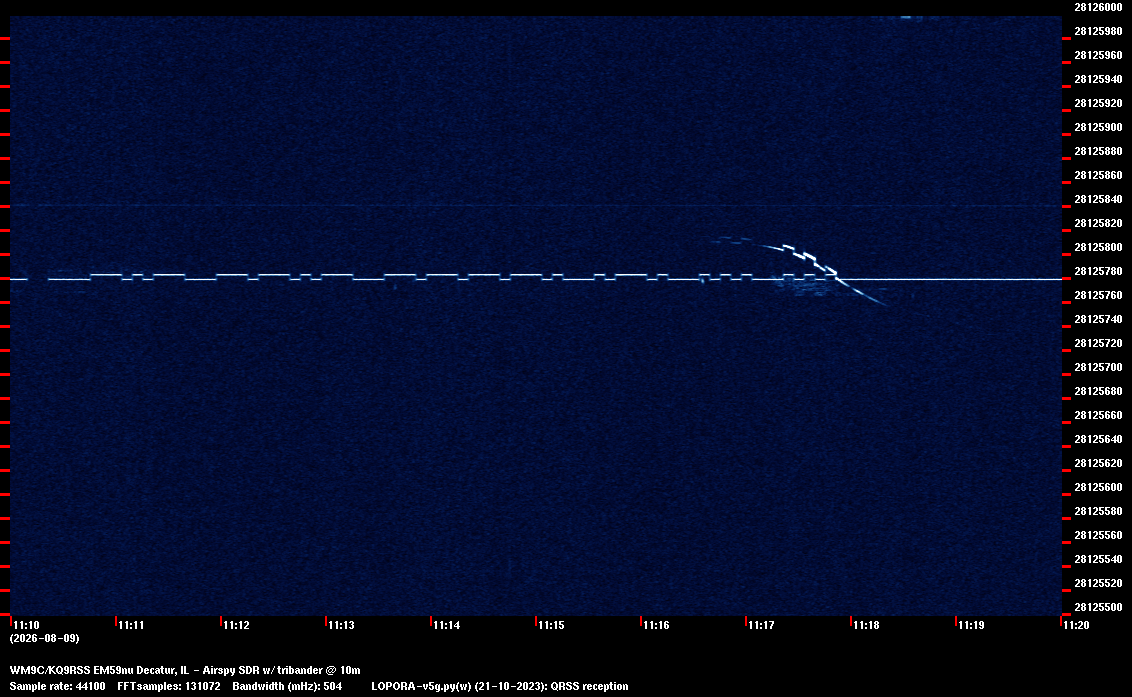Click the date (2026-08-09) label
The width and height of the screenshot is (1132, 697).
tap(44, 638)
